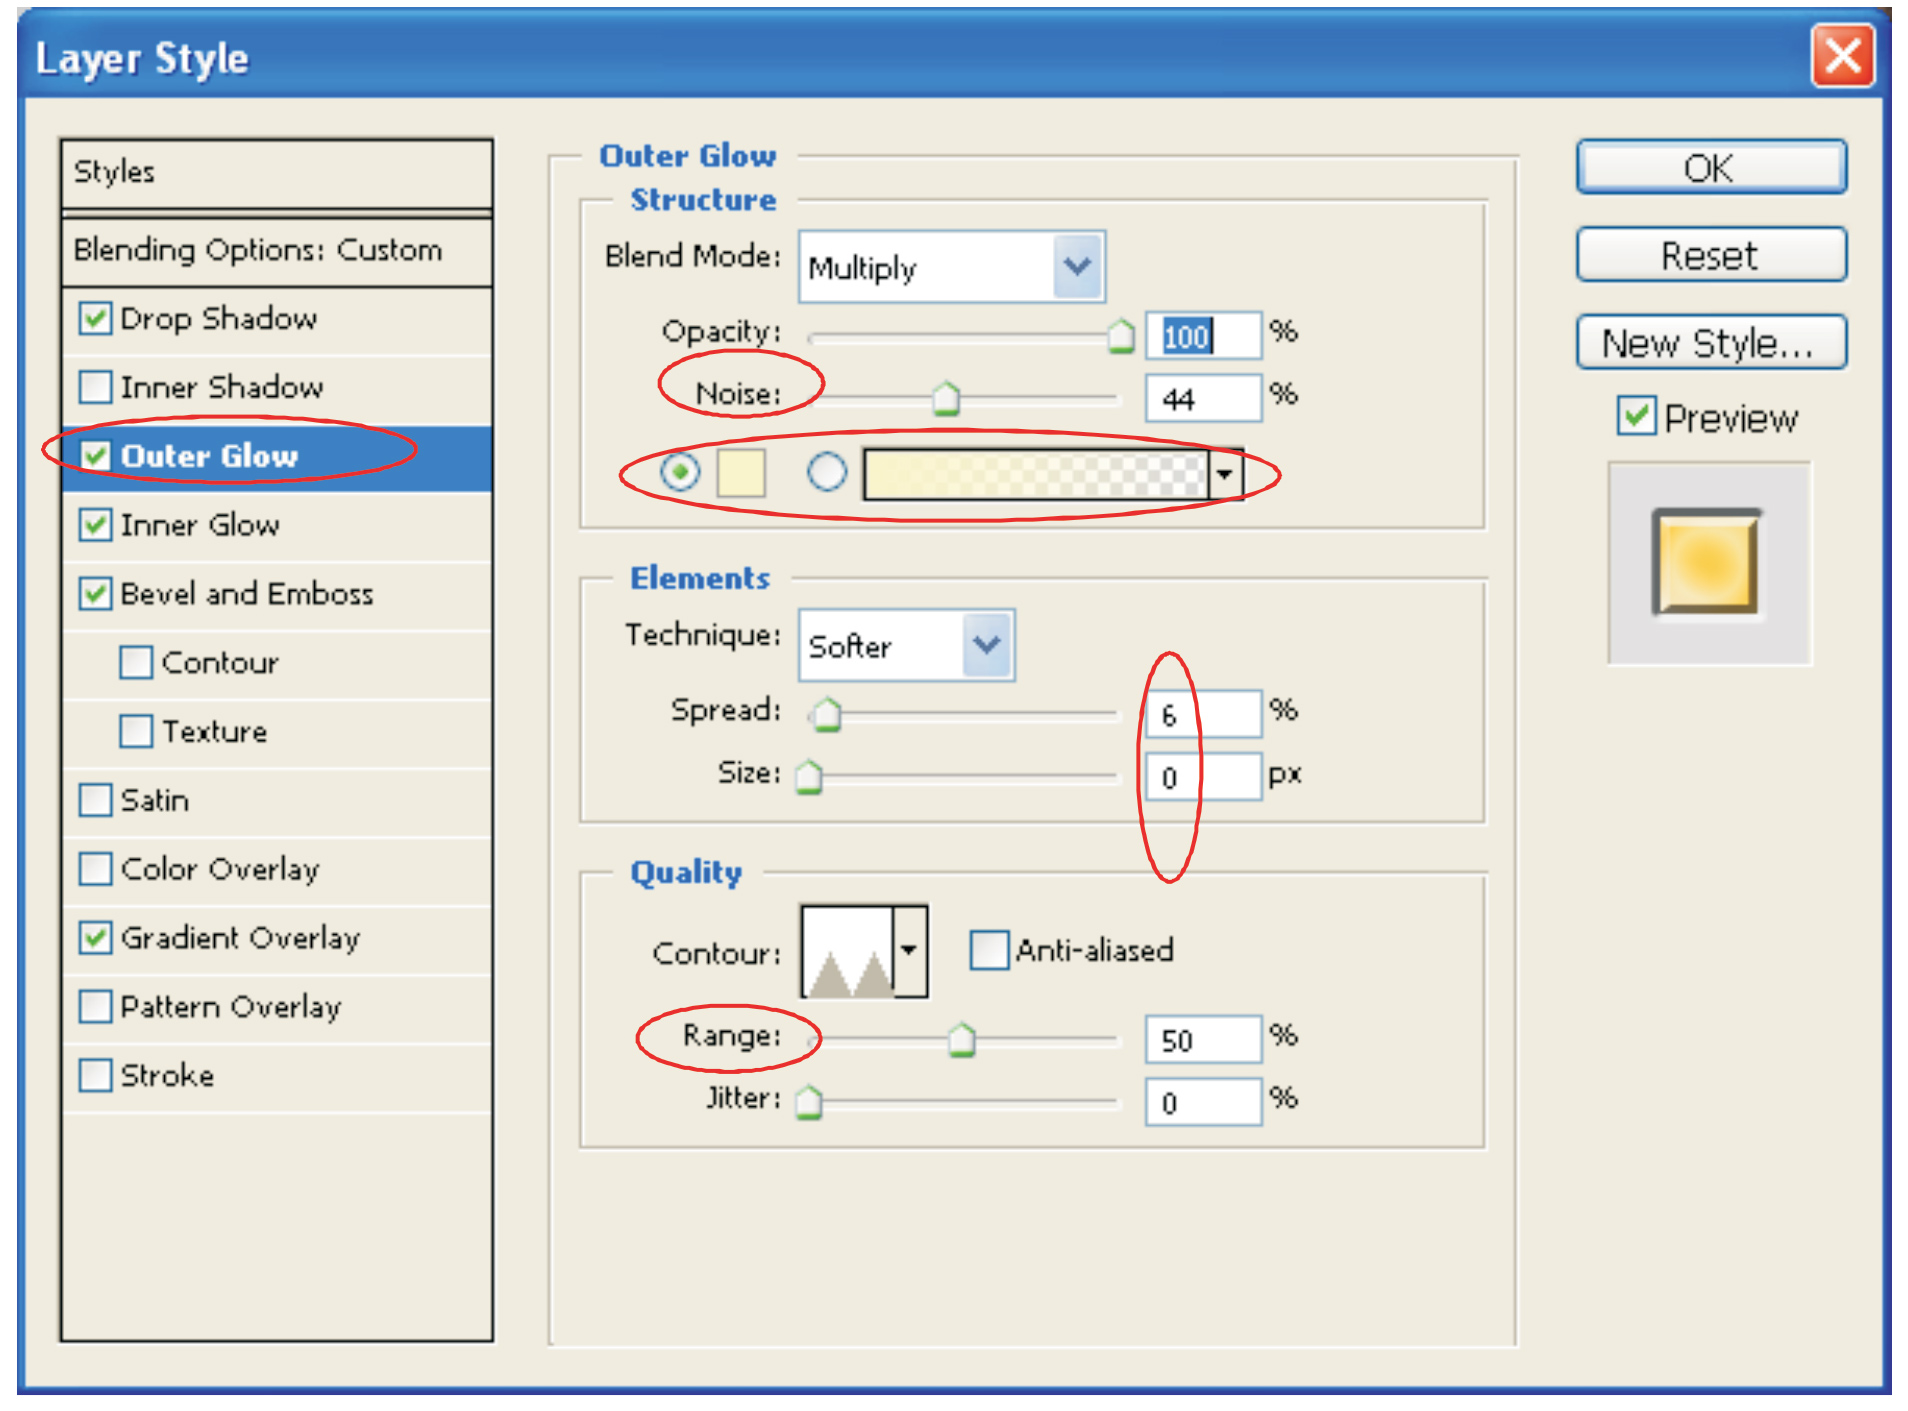Expand the gradient picker arrow
1908x1411 pixels.
point(1225,474)
